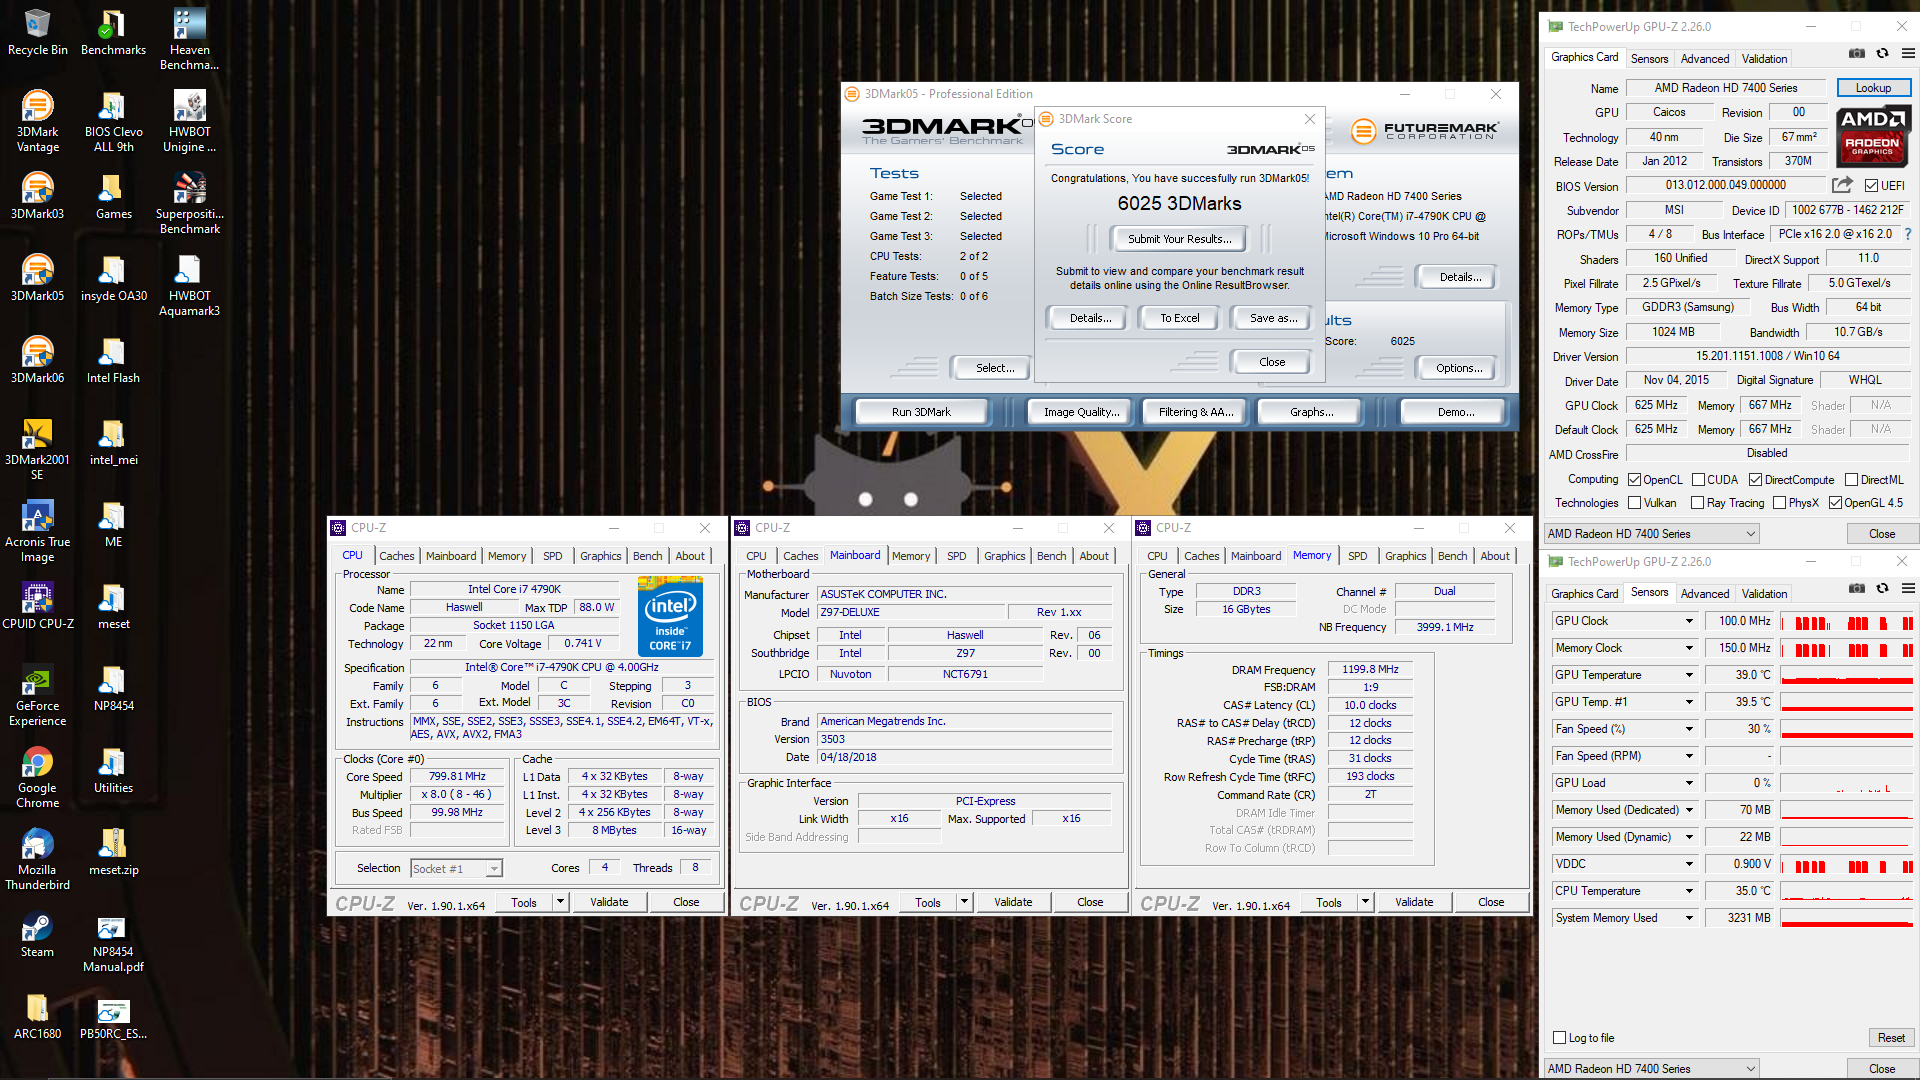Click BIOS Version field in GPU-Z

point(1725,185)
